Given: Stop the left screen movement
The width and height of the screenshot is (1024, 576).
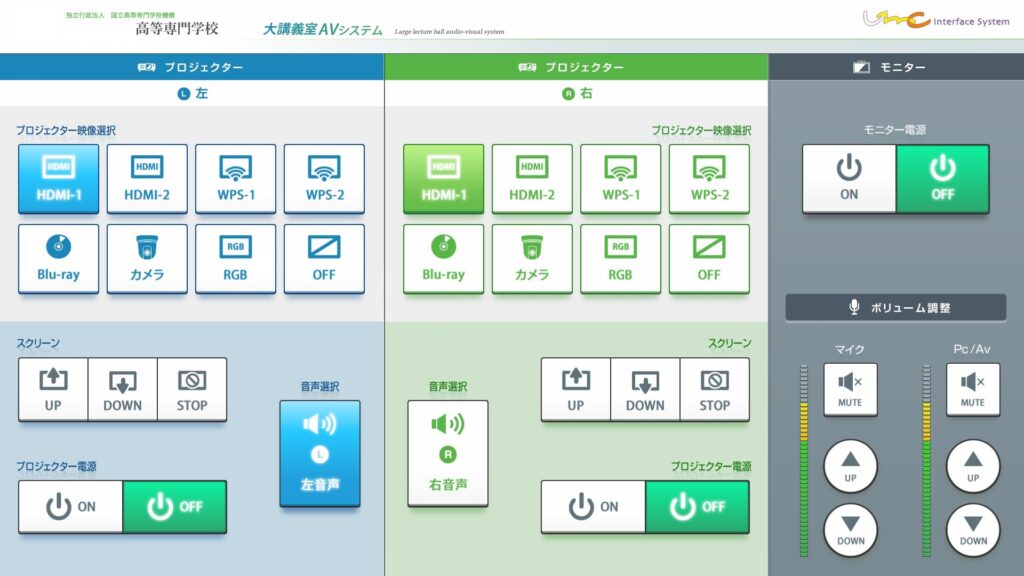Looking at the screenshot, I should 192,389.
